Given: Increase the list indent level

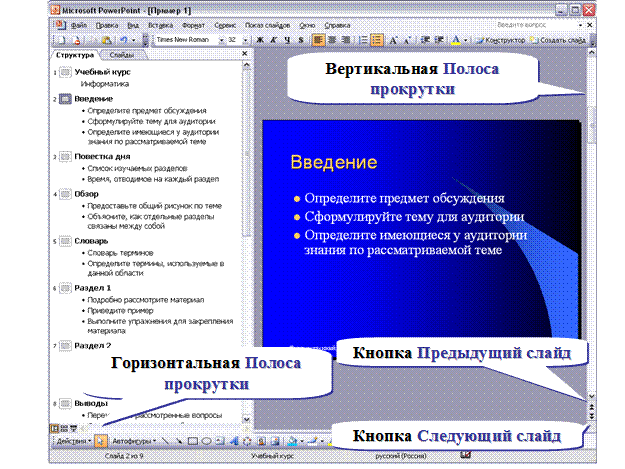Looking at the screenshot, I should tap(439, 40).
